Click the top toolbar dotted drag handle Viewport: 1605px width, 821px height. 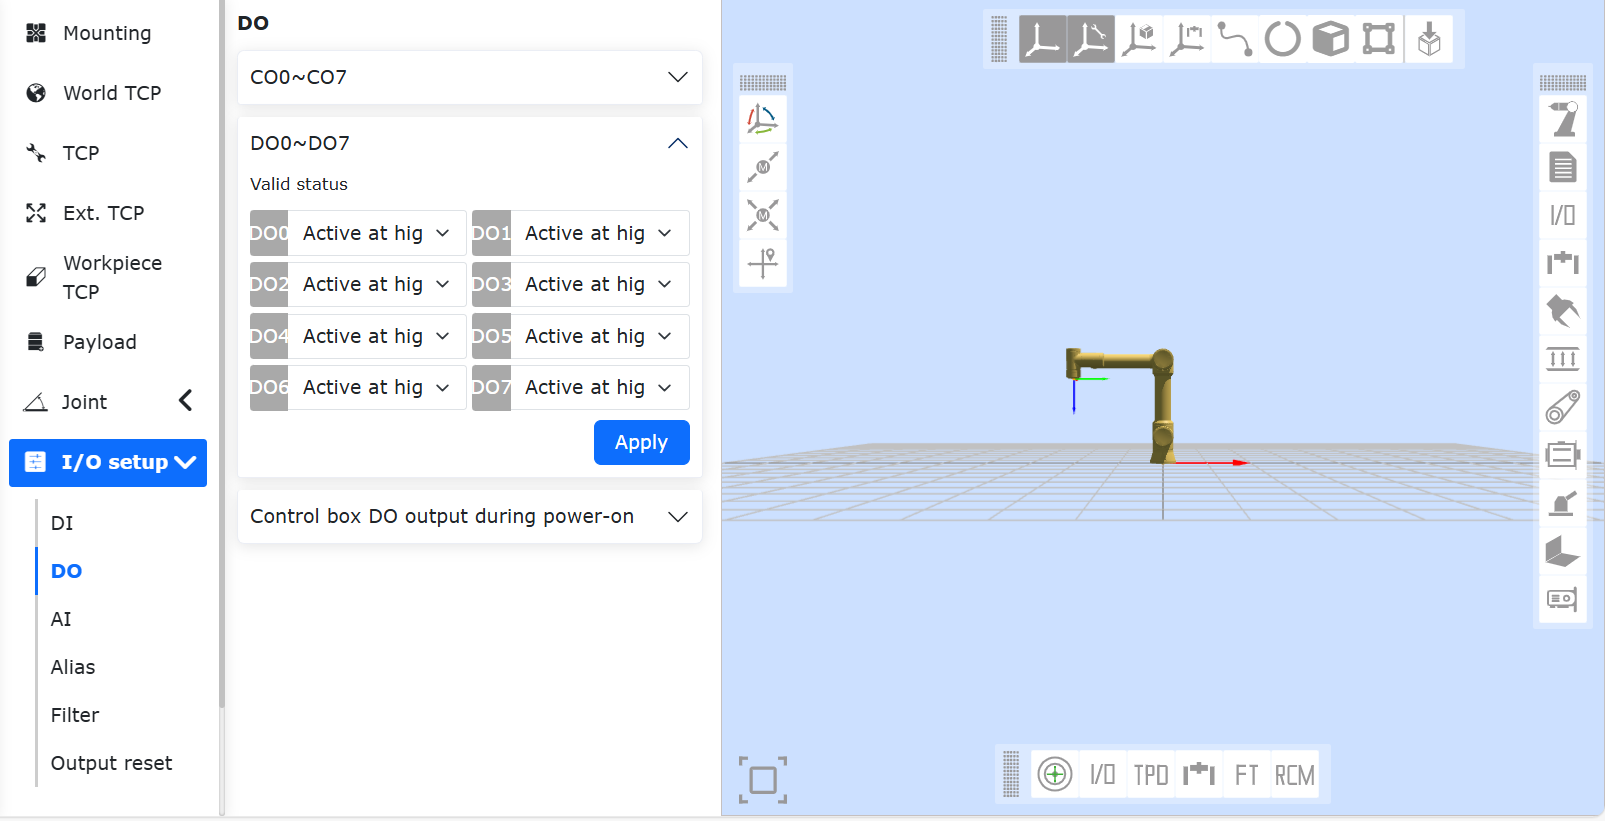[x=998, y=39]
